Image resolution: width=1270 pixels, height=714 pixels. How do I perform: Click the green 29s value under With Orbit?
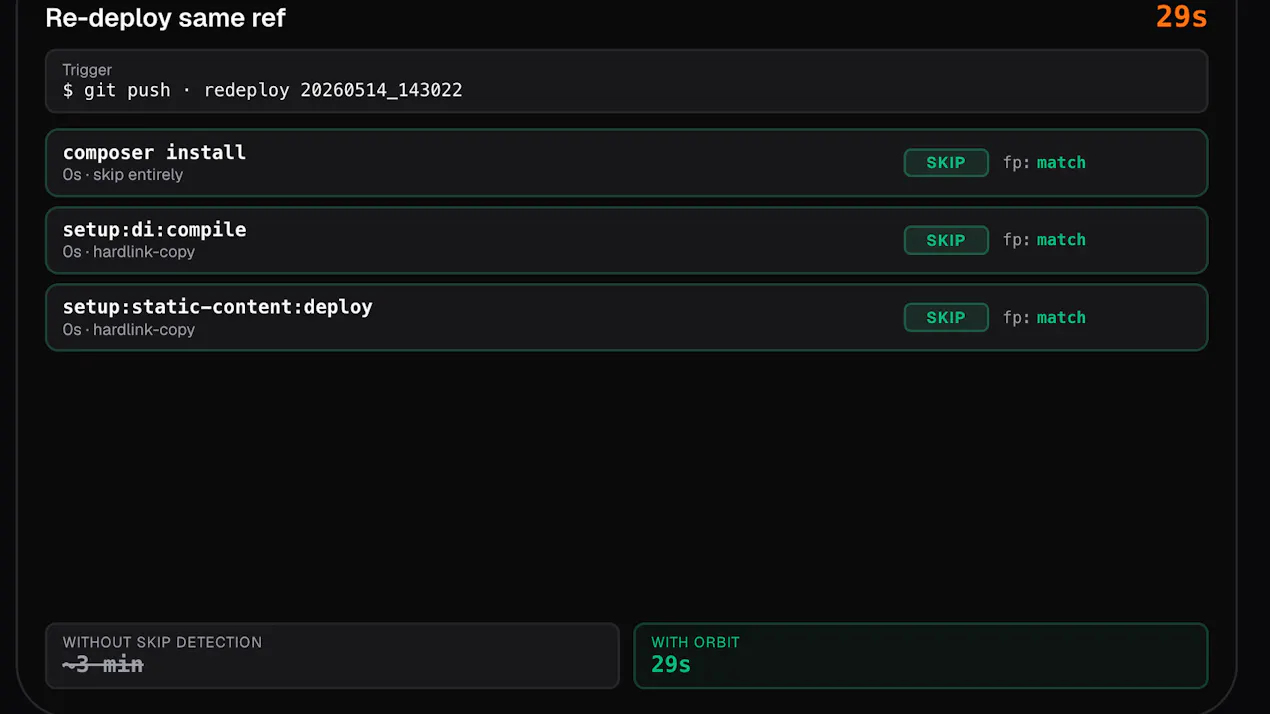pos(671,664)
